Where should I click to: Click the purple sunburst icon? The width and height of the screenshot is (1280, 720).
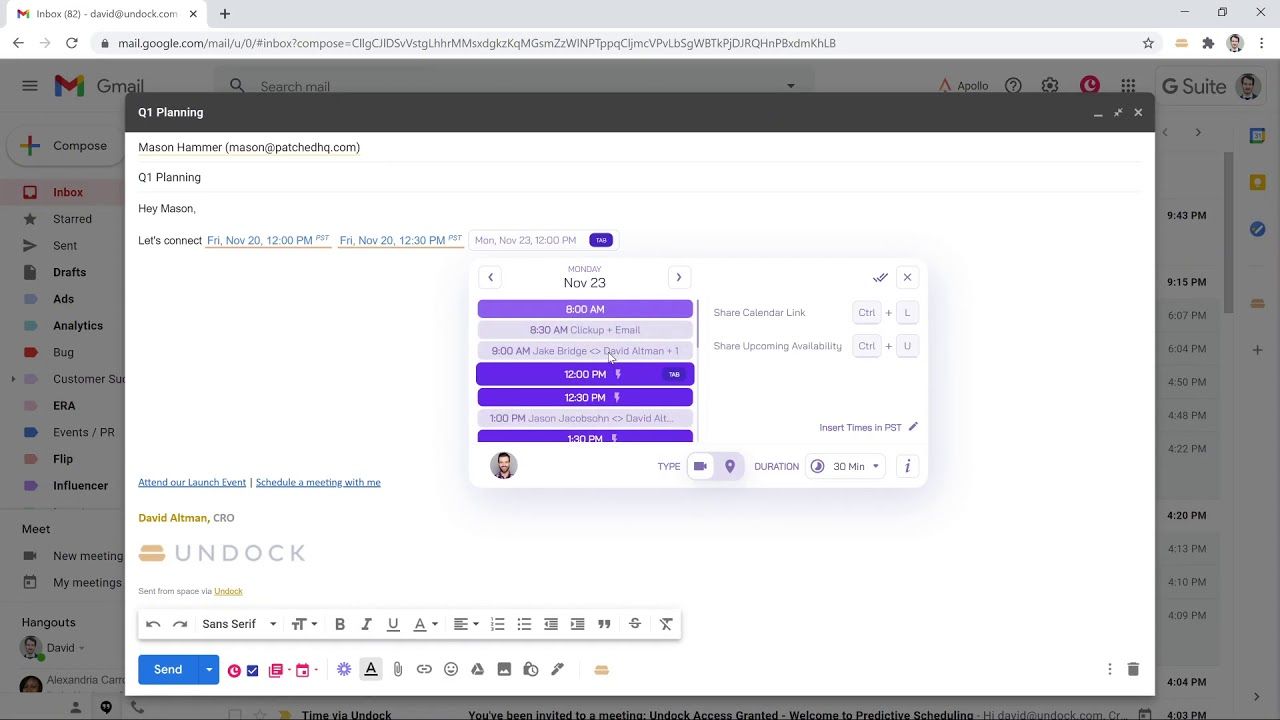pos(344,670)
